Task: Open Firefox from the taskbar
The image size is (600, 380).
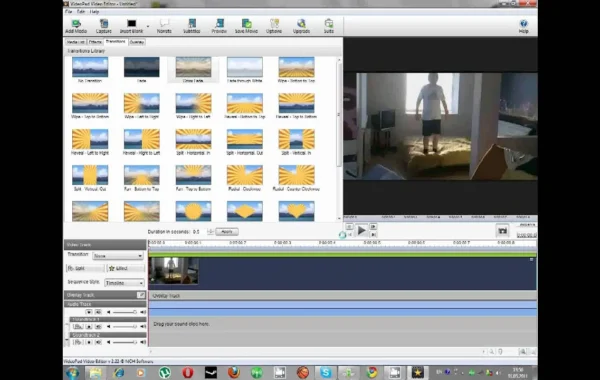Action: click(x=233, y=372)
